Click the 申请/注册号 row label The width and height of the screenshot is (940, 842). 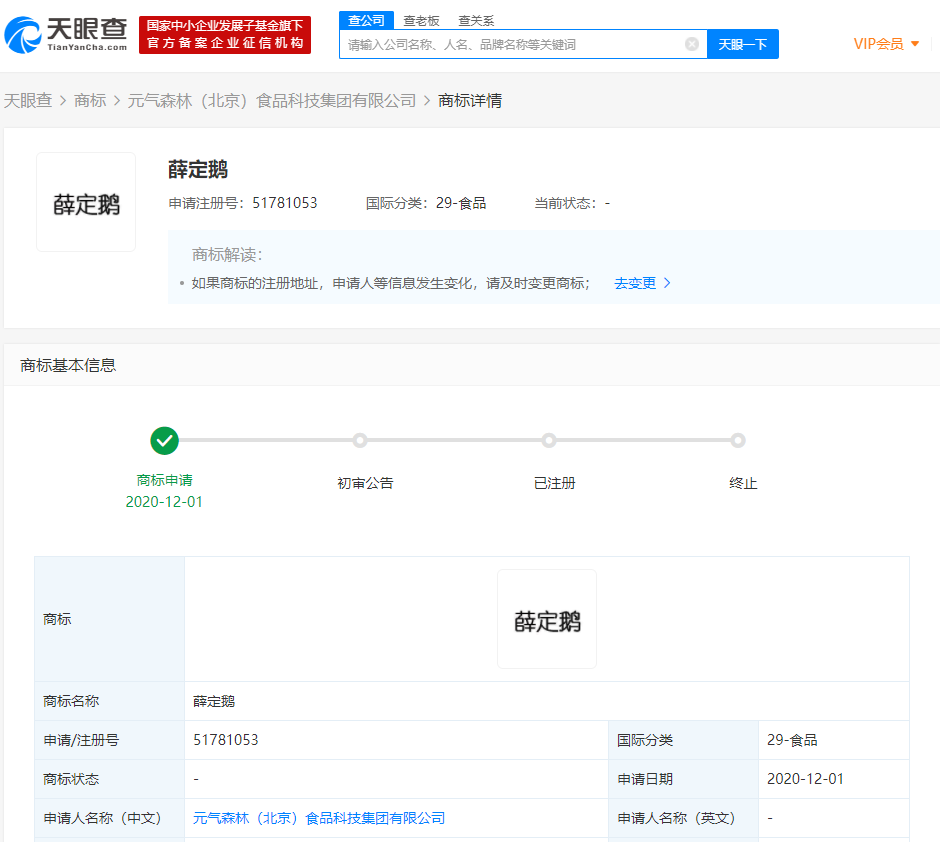pyautogui.click(x=81, y=740)
